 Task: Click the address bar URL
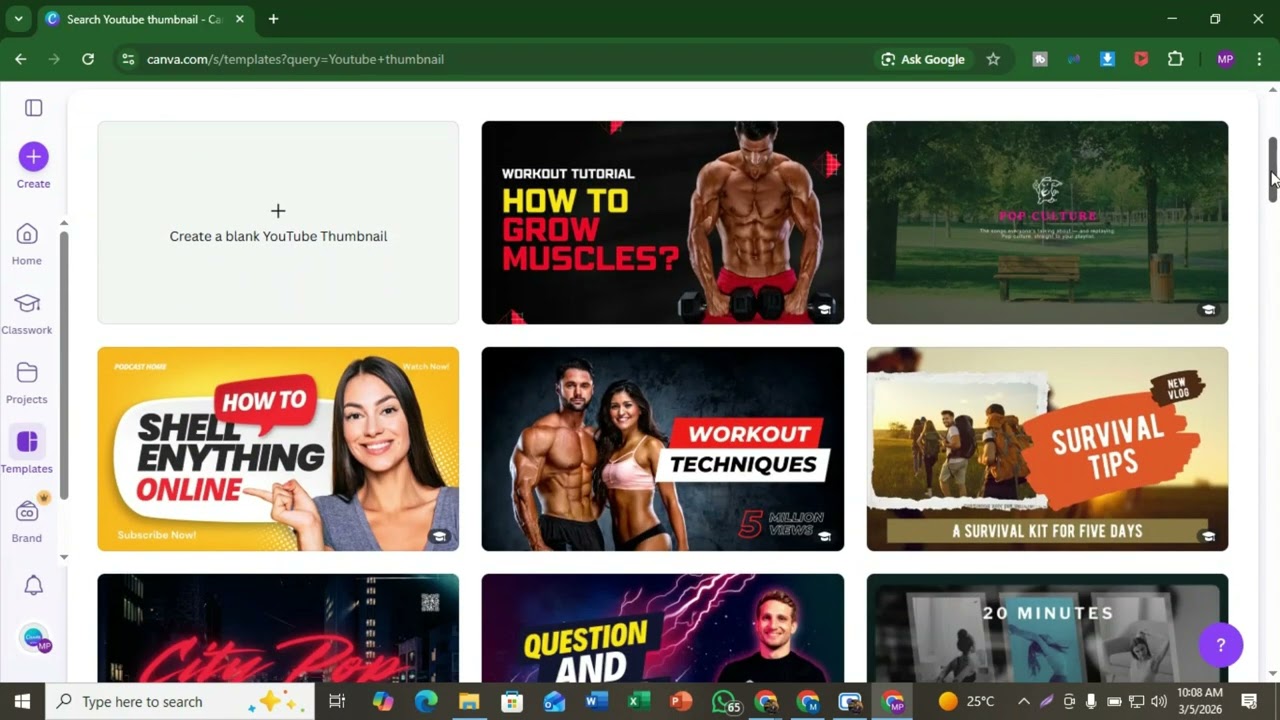[x=295, y=59]
